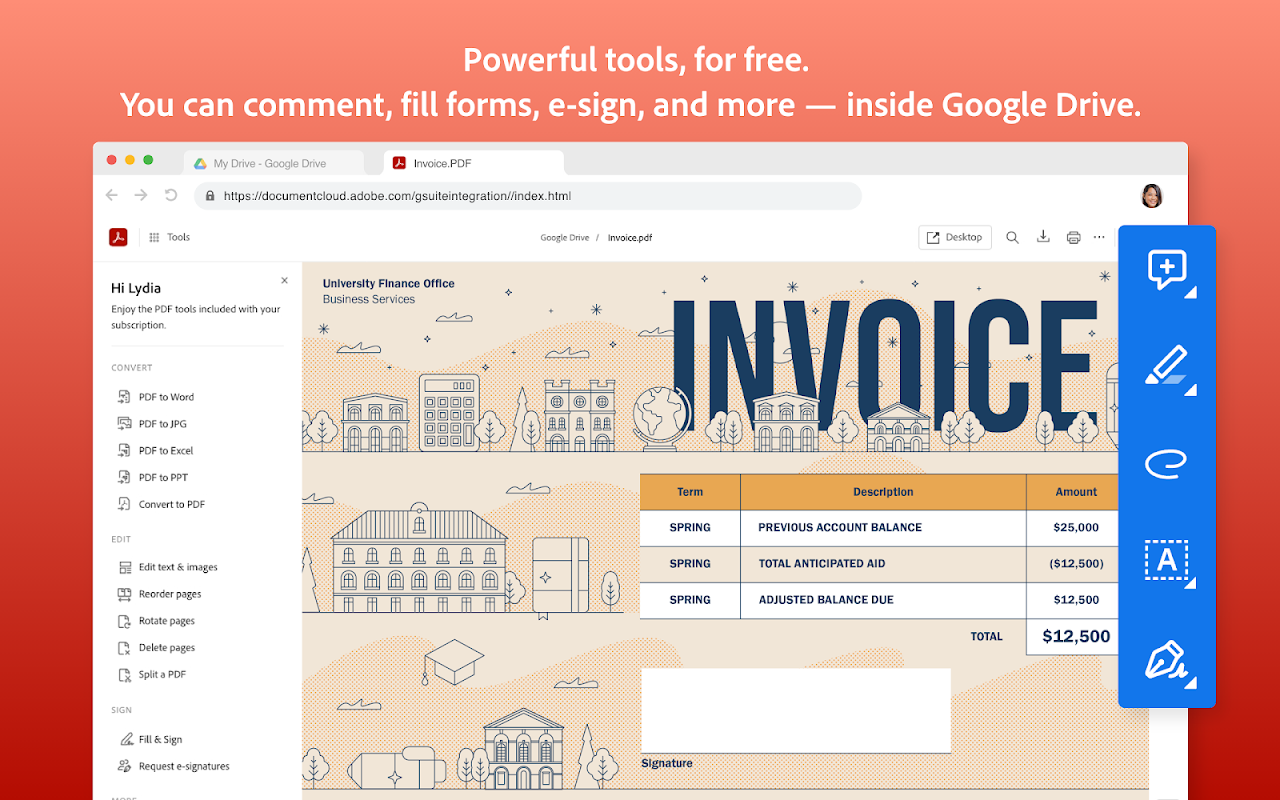This screenshot has width=1280, height=800.
Task: Open Rotate pages tool
Action: point(156,621)
